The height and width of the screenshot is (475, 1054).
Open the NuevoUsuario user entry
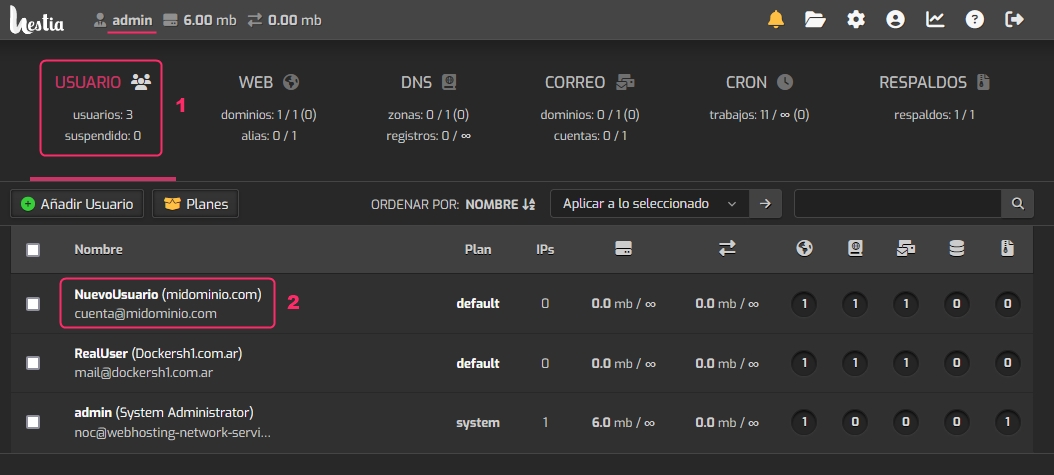click(x=116, y=295)
